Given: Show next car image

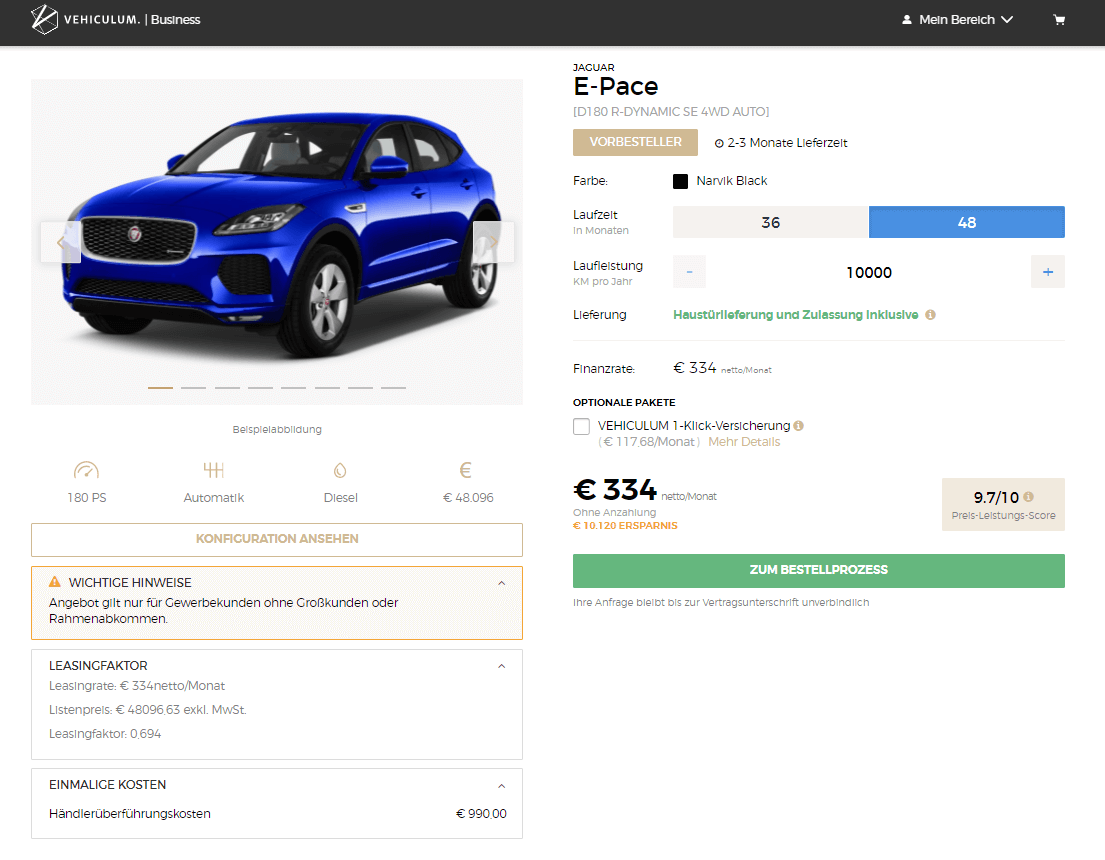Looking at the screenshot, I should 493,242.
